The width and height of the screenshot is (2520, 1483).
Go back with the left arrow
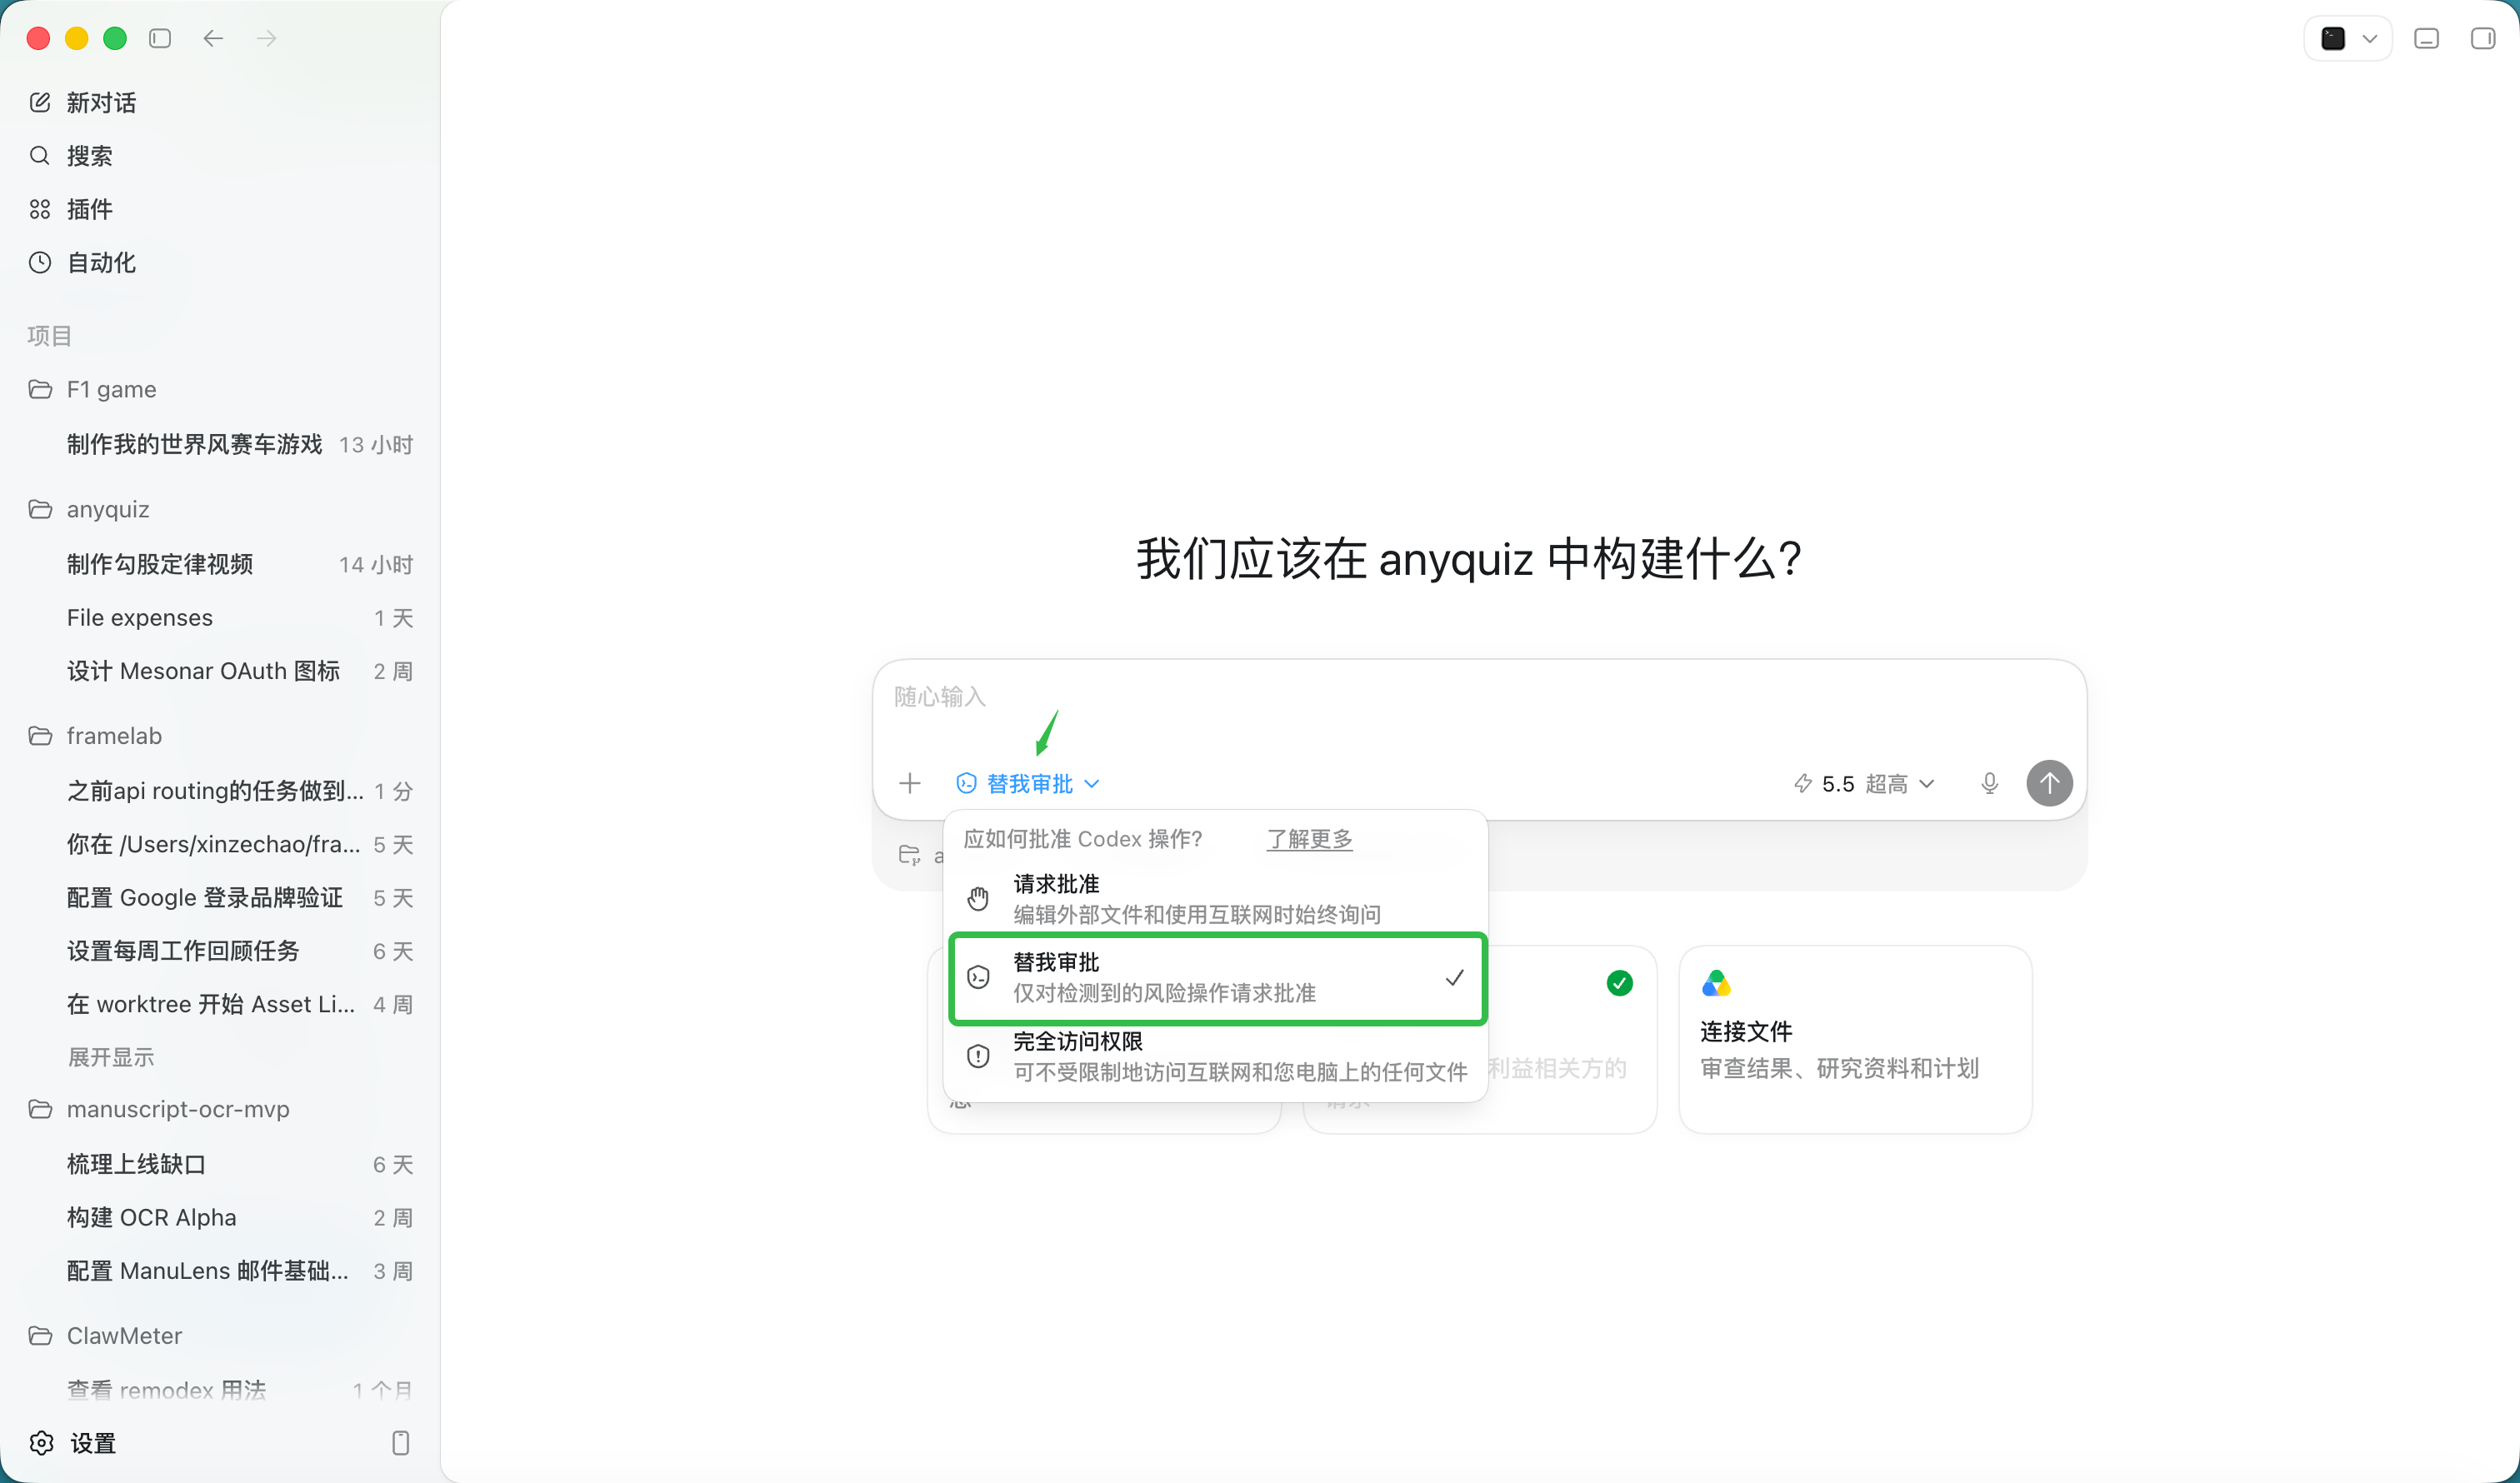(213, 38)
